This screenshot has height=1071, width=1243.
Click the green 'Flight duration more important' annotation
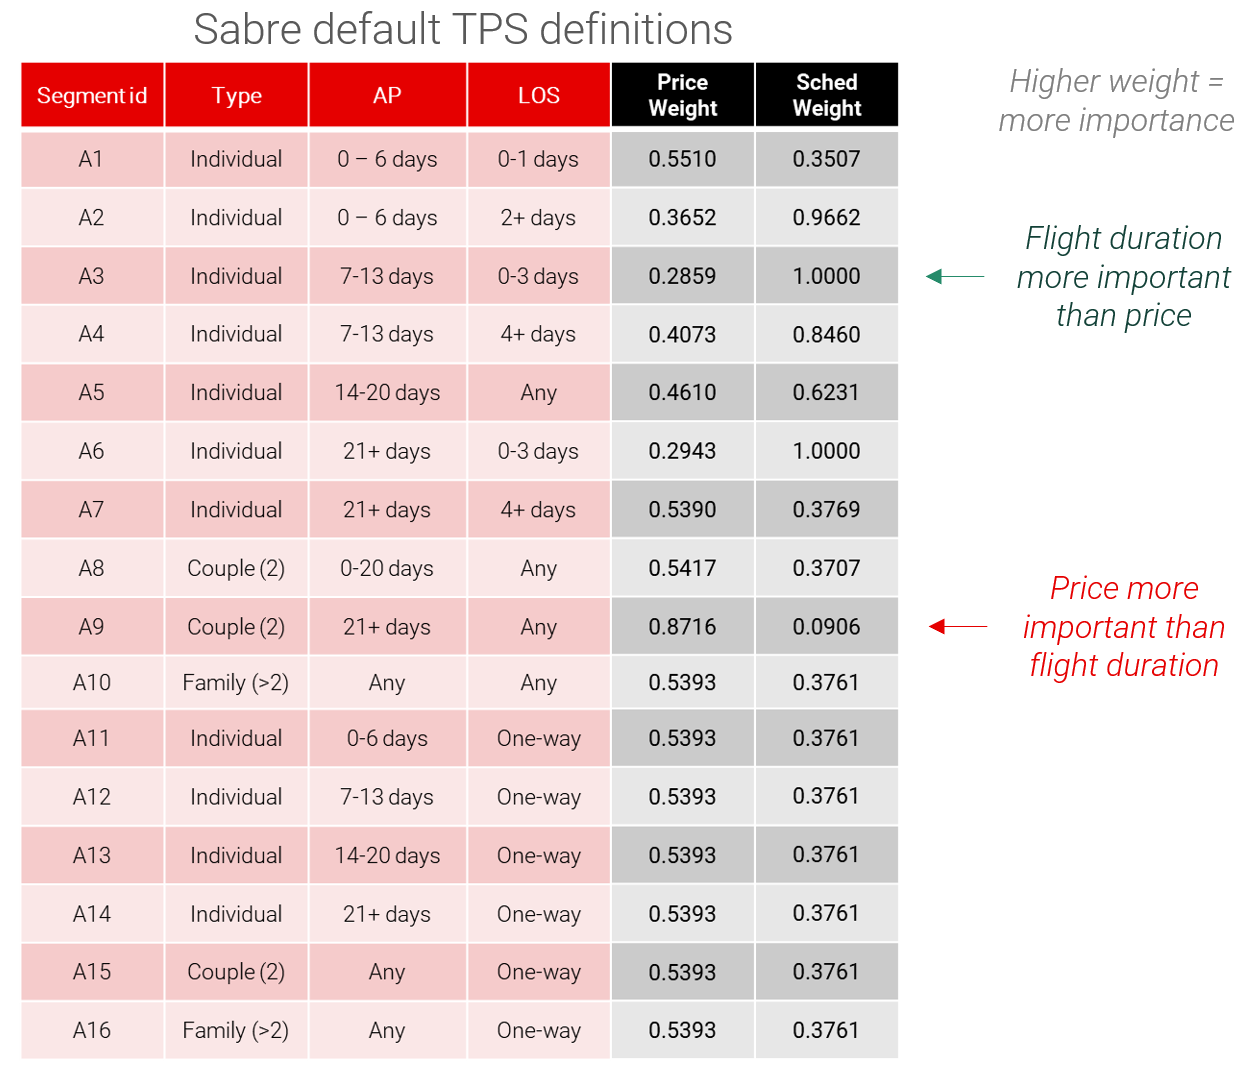(1123, 277)
